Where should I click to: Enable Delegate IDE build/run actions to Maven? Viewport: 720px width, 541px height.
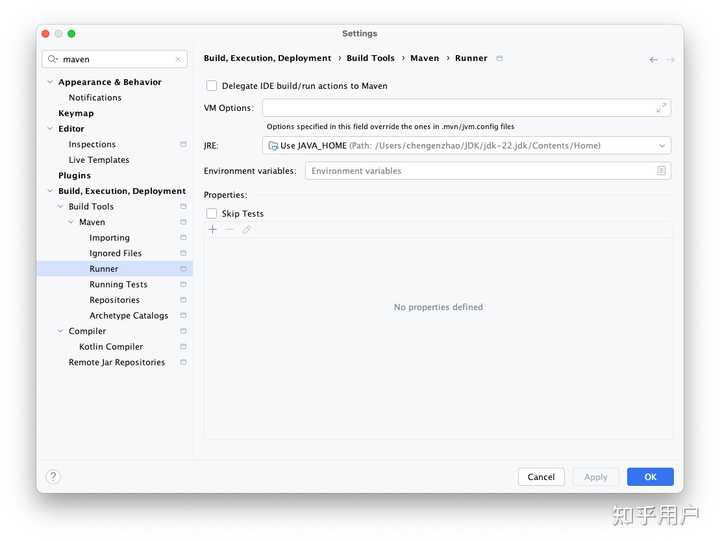211,86
